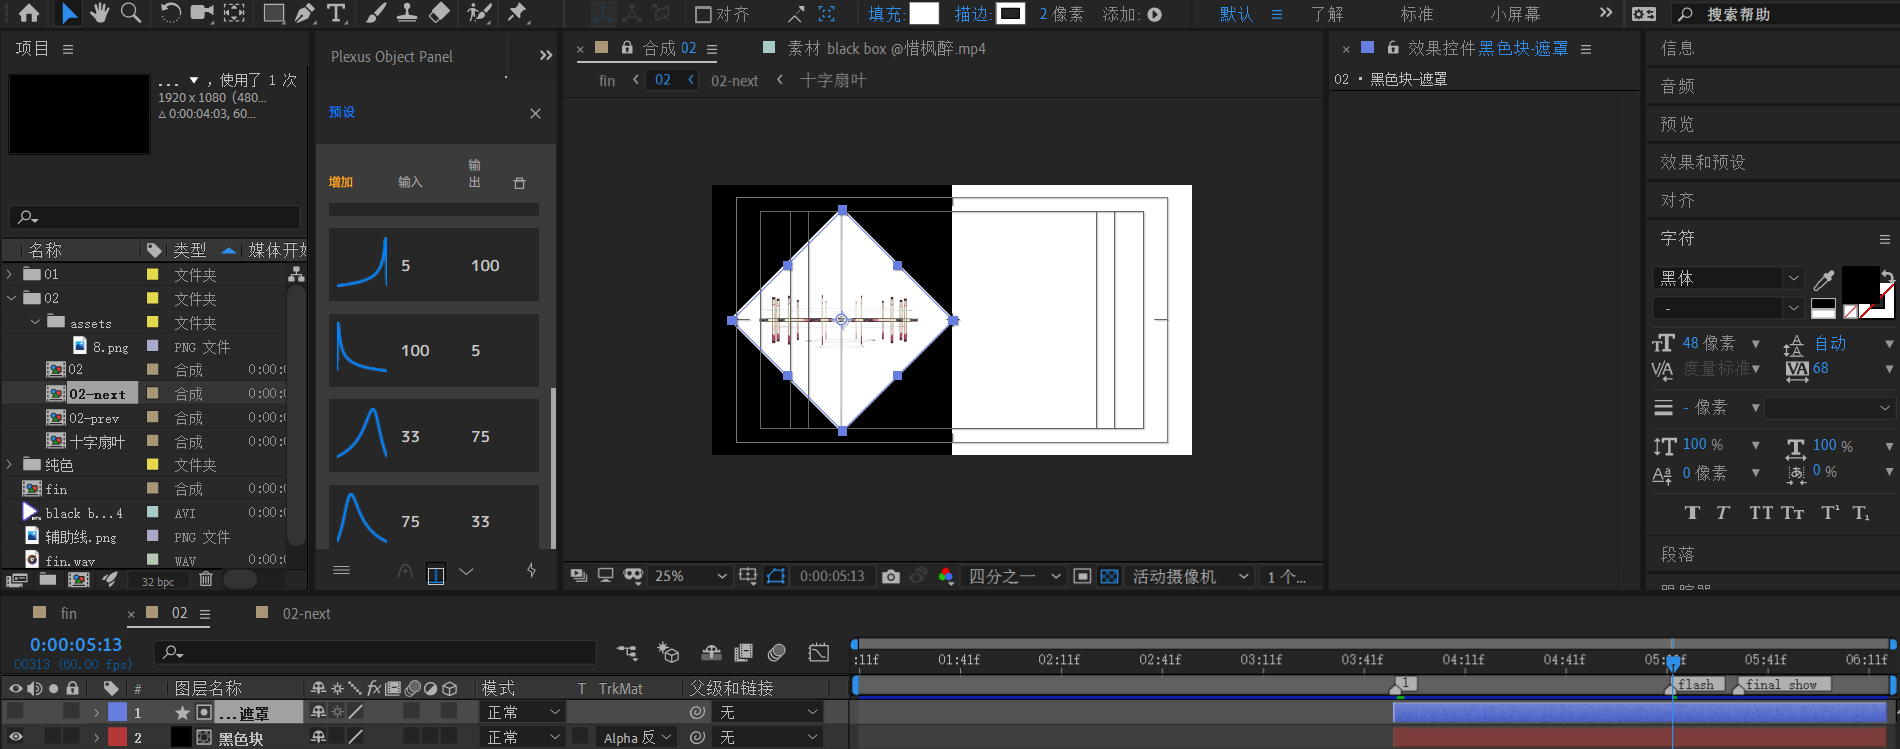Screen dimensions: 1900x749
Task: Toggle visibility eye of 黑色块 layer
Action: click(15, 737)
